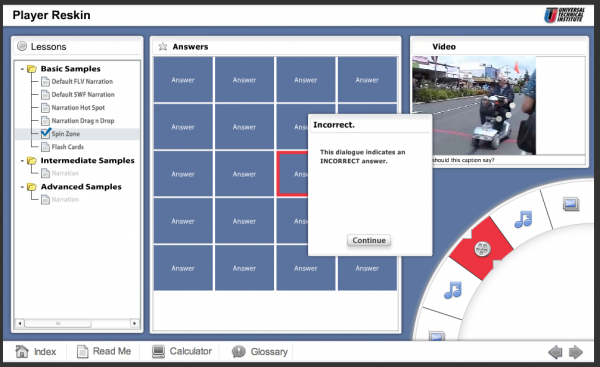The height and width of the screenshot is (367, 600).
Task: Open Default SWF Narration lesson
Action: tap(83, 95)
